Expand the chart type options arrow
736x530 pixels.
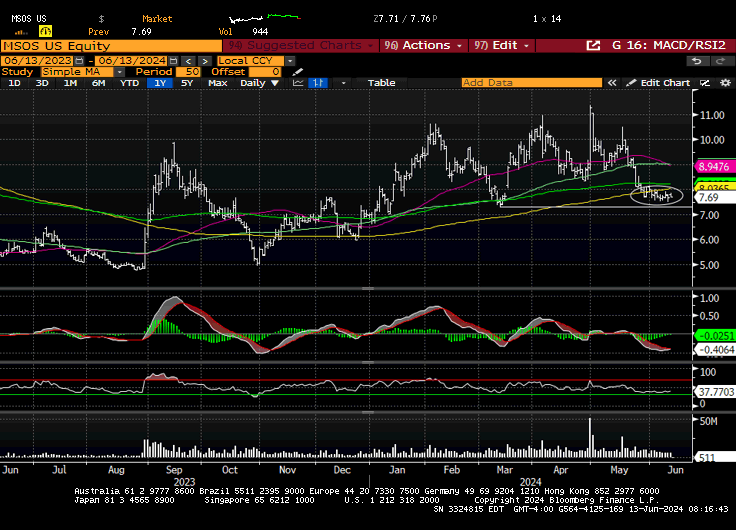343,83
